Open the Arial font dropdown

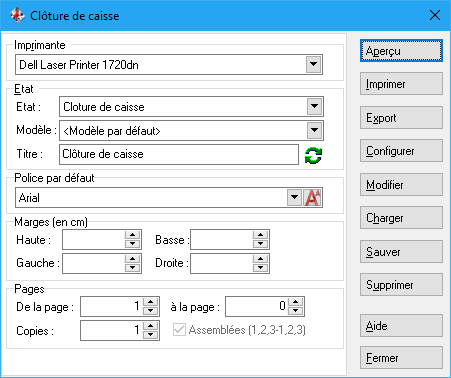pyautogui.click(x=294, y=198)
